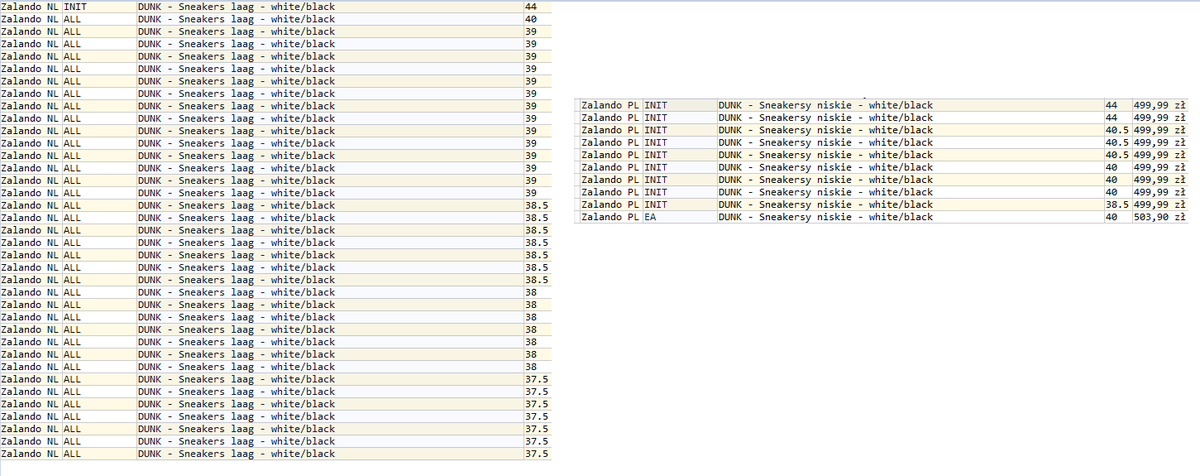Select the description cell of the PL EA row

point(910,217)
